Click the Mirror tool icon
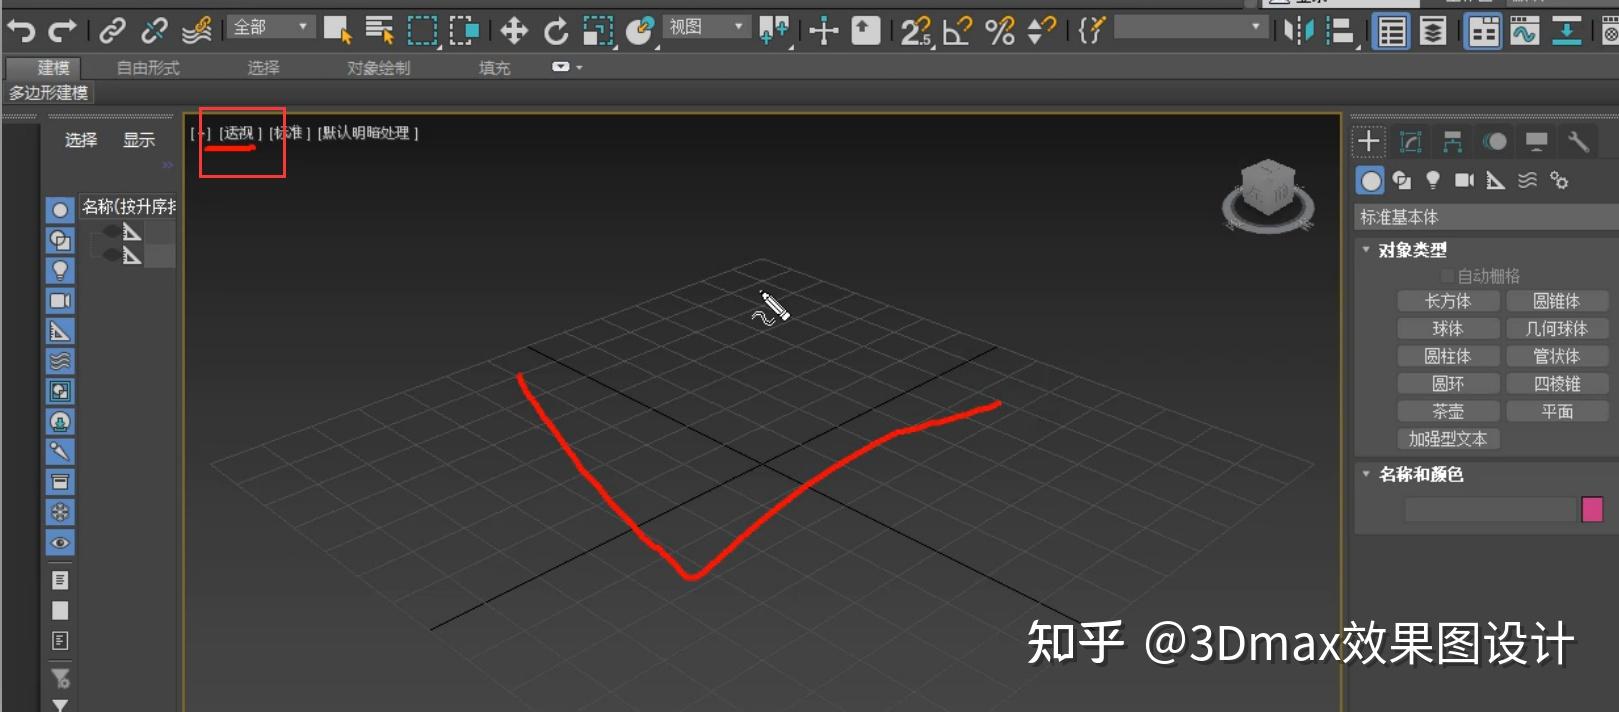Viewport: 1619px width, 712px height. coord(1298,31)
